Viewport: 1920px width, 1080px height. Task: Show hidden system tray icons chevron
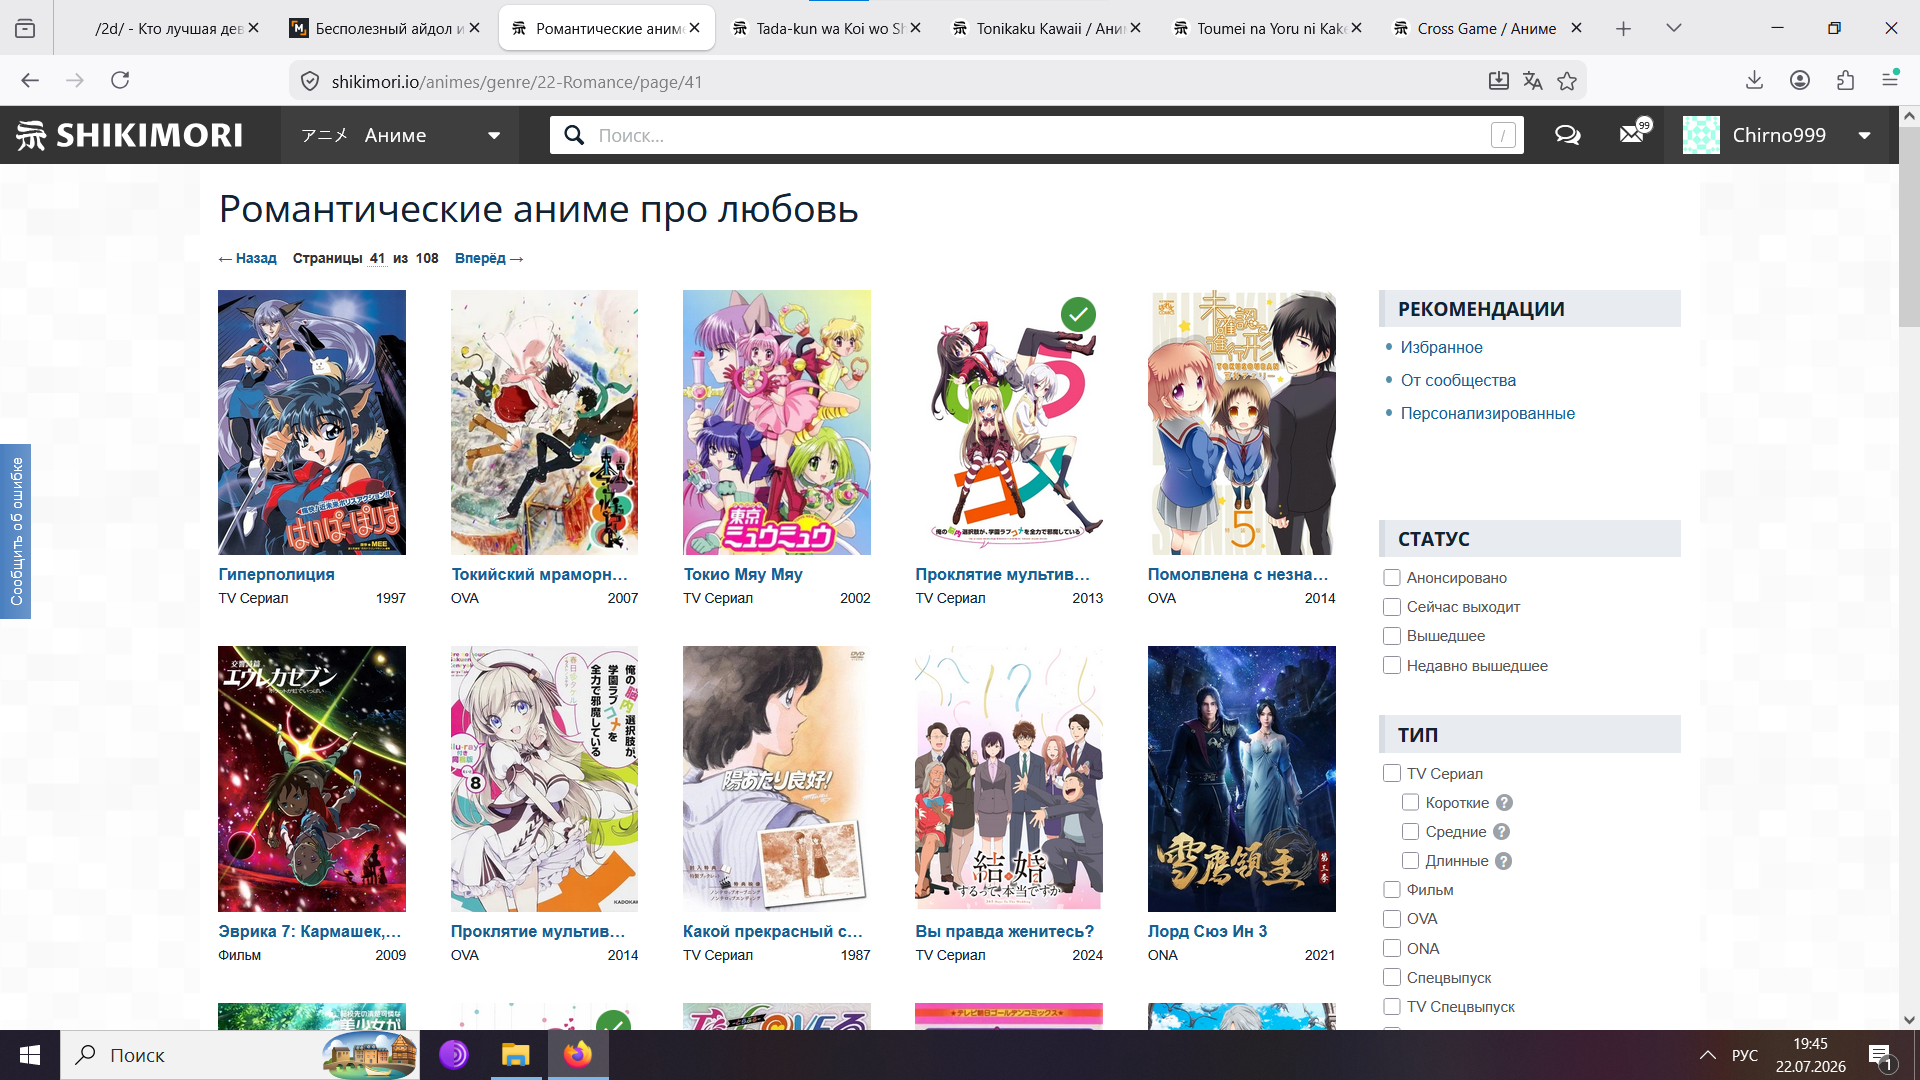pyautogui.click(x=1708, y=1055)
